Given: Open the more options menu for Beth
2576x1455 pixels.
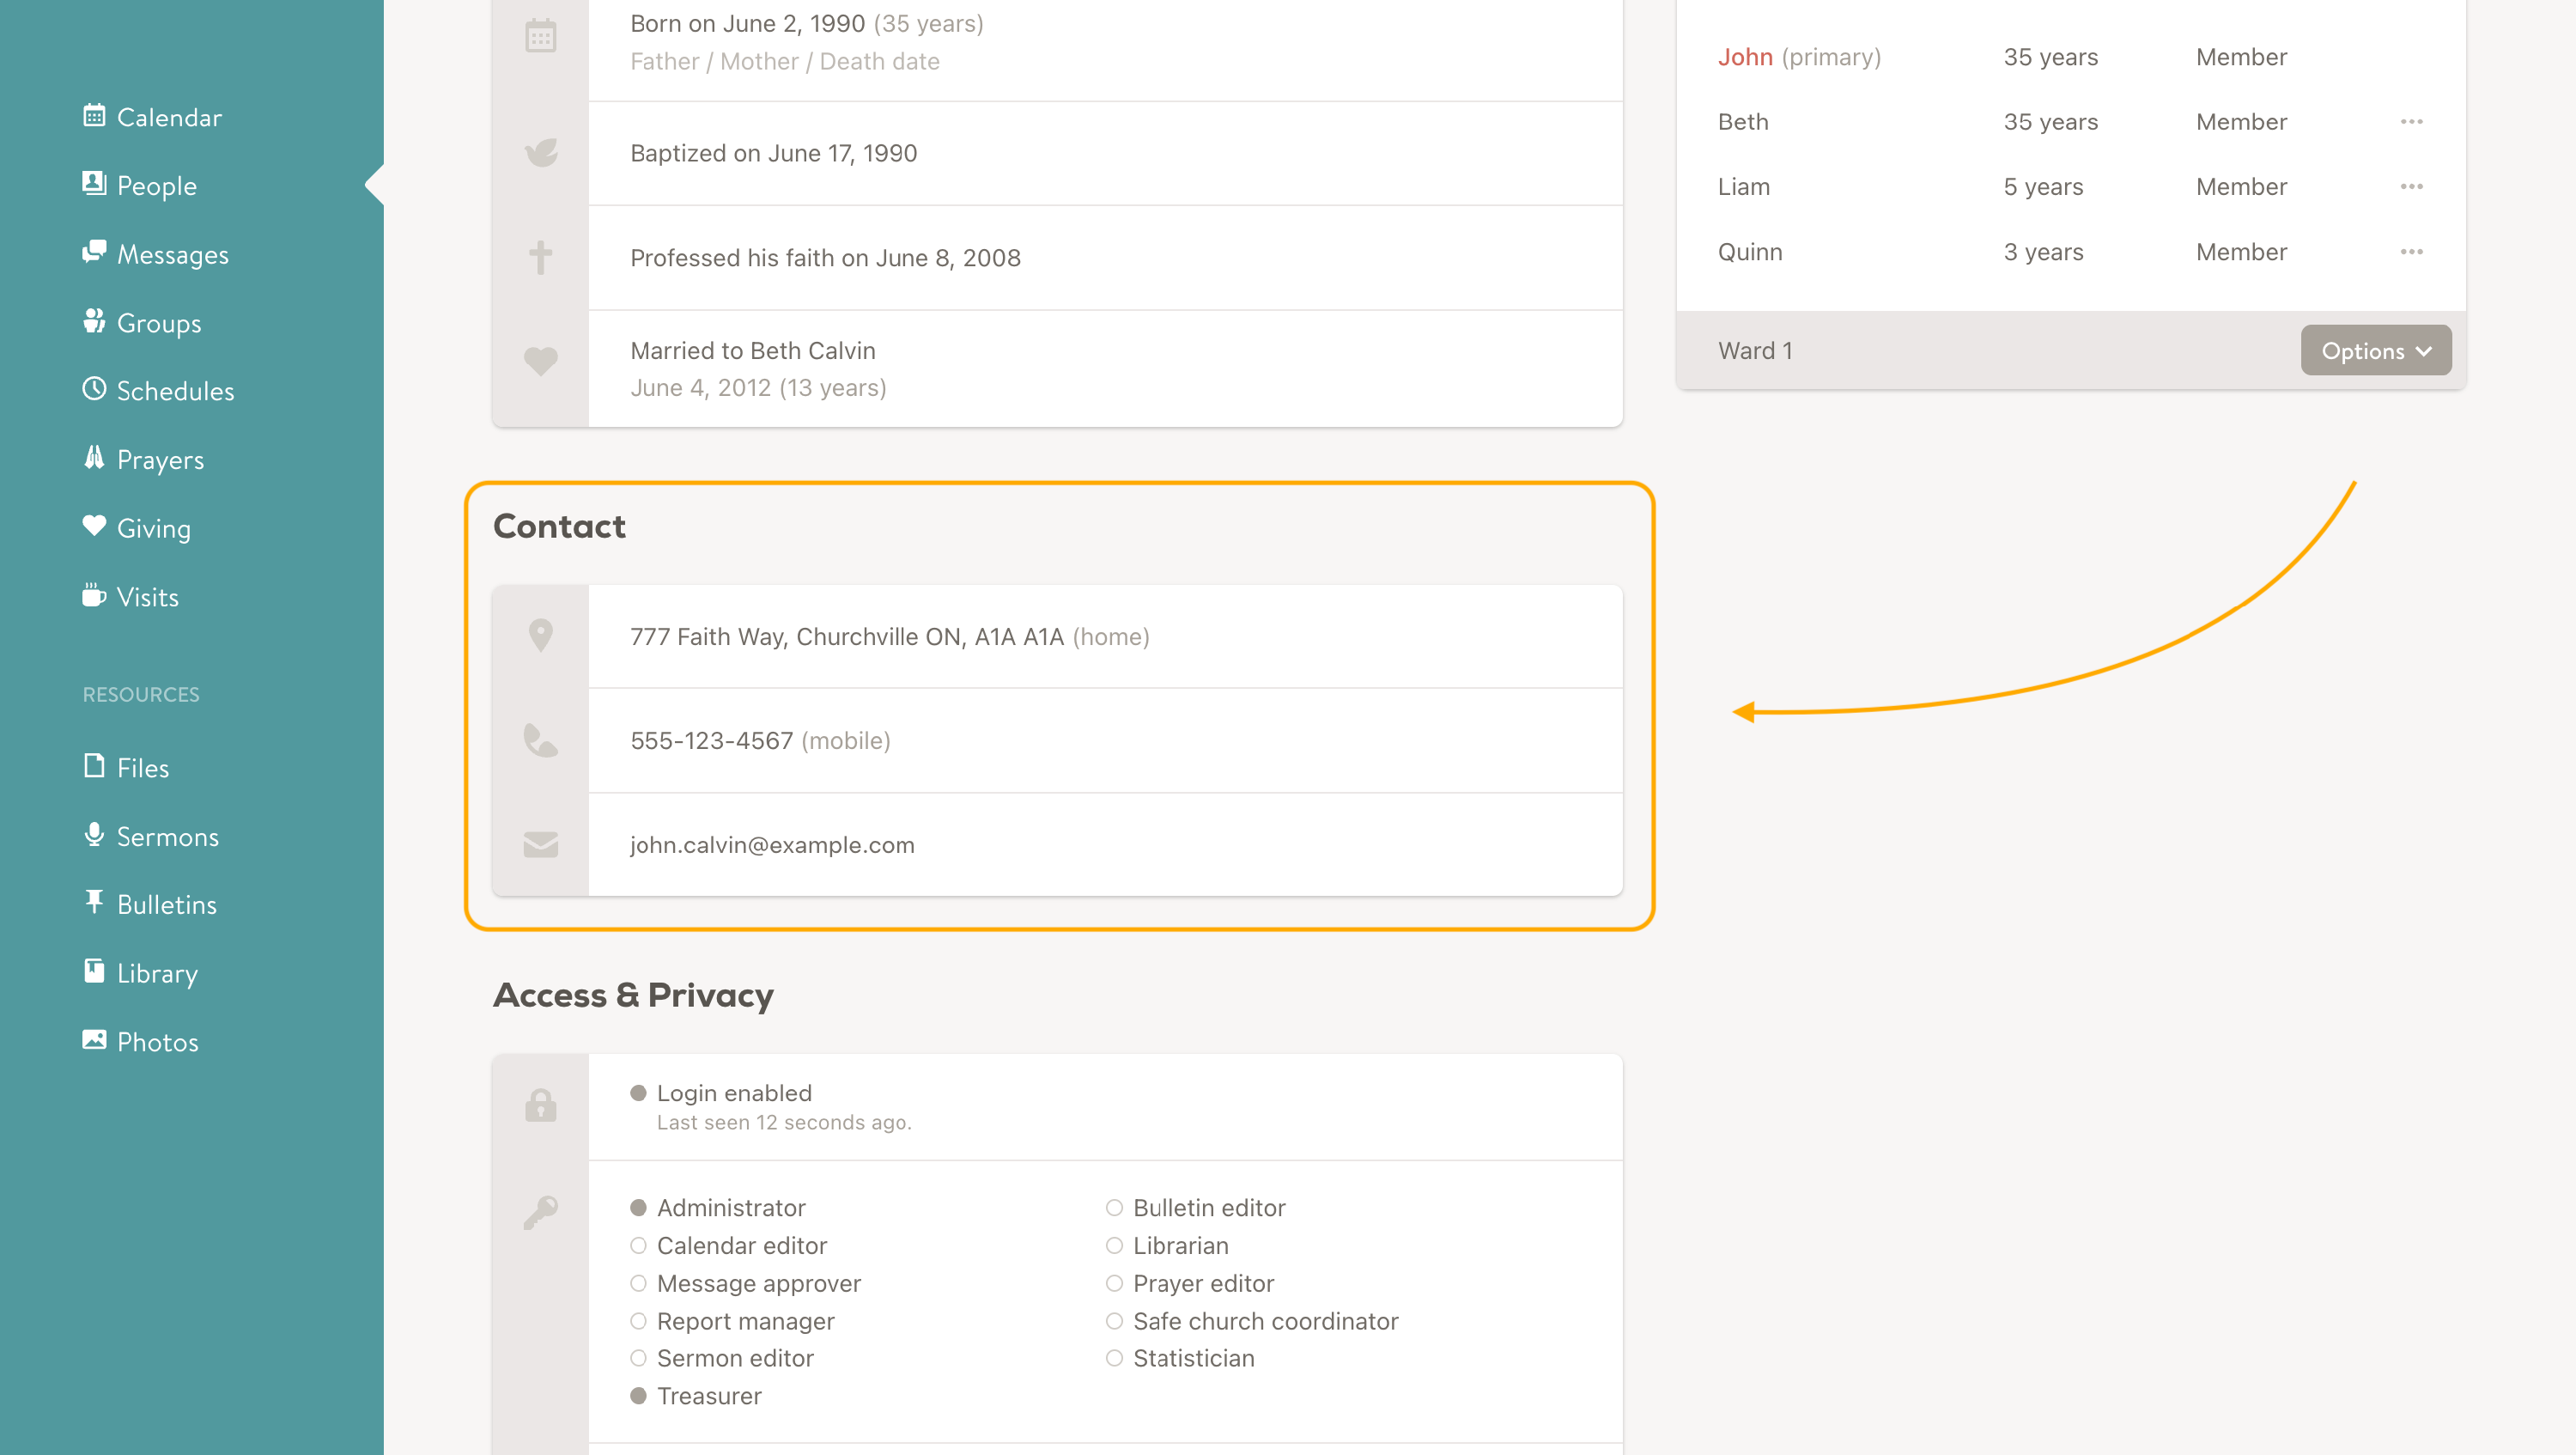Looking at the screenshot, I should click(2411, 122).
